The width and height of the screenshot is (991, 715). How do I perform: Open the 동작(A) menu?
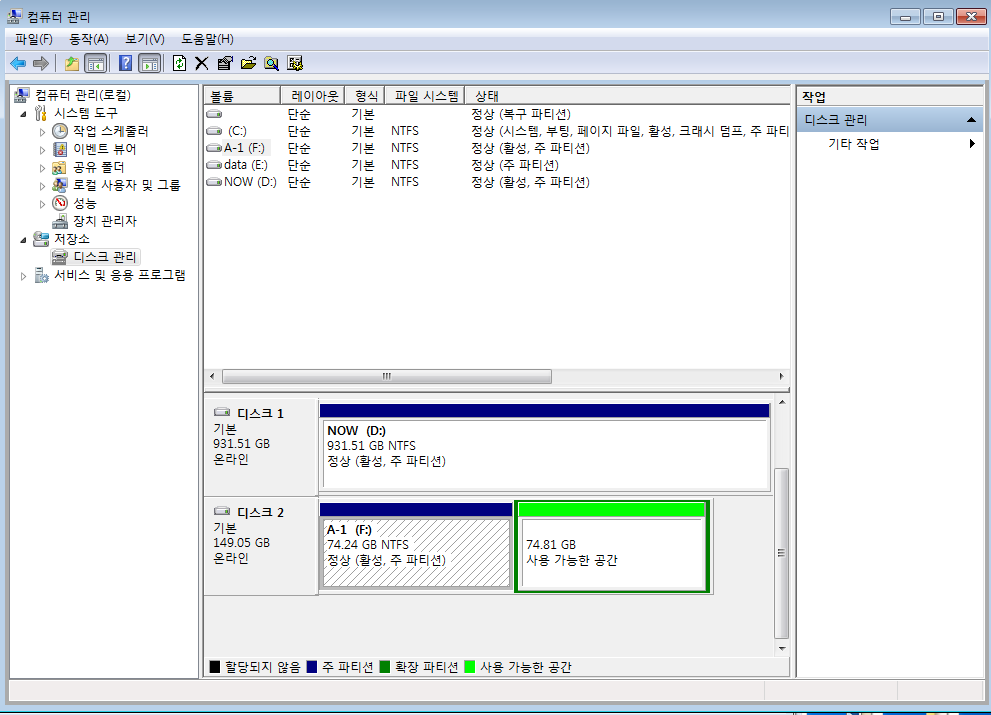(x=88, y=39)
